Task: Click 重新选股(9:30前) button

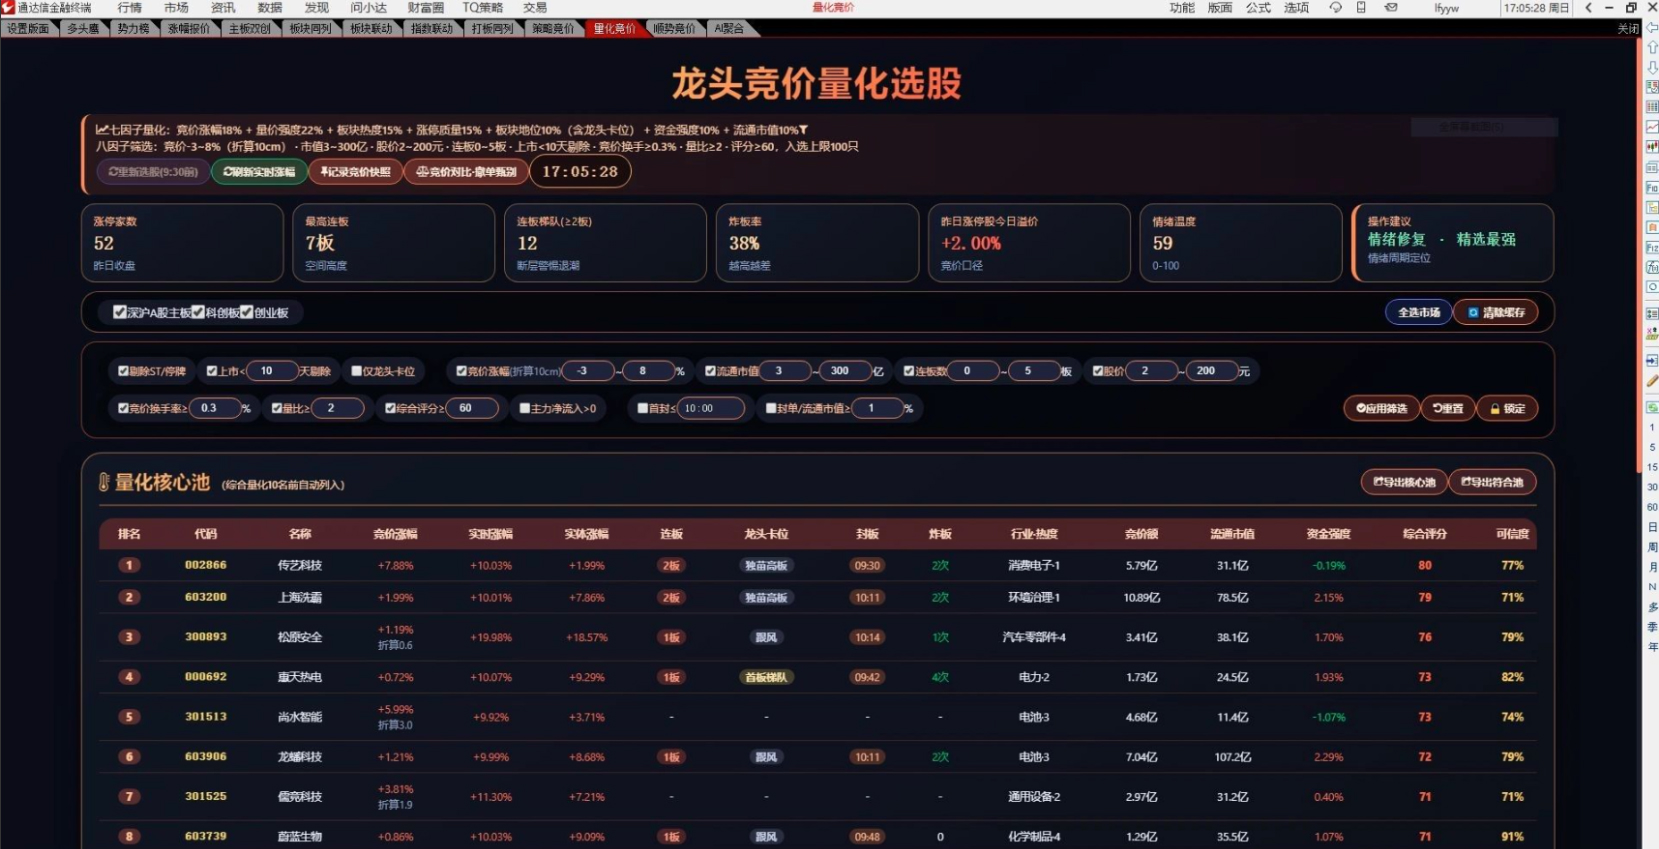Action: (x=153, y=172)
